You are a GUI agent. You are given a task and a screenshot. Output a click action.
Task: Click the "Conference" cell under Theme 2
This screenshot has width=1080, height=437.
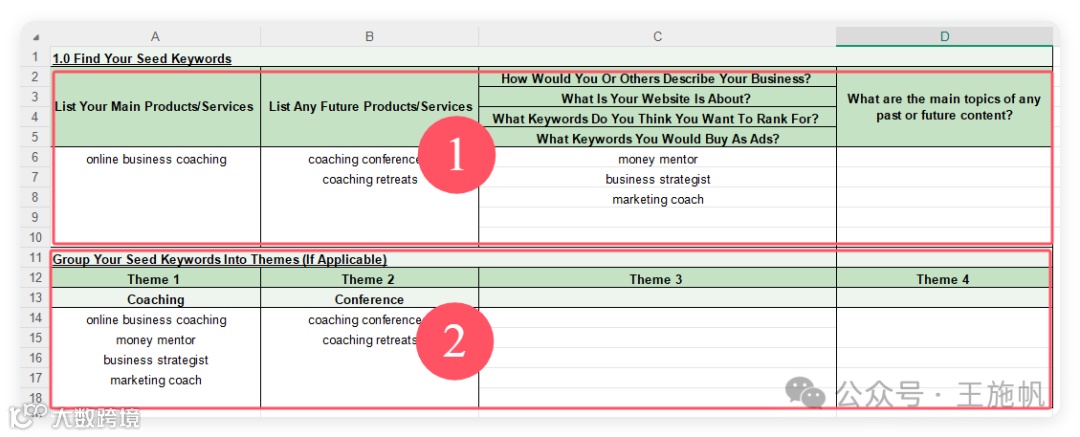(x=369, y=300)
